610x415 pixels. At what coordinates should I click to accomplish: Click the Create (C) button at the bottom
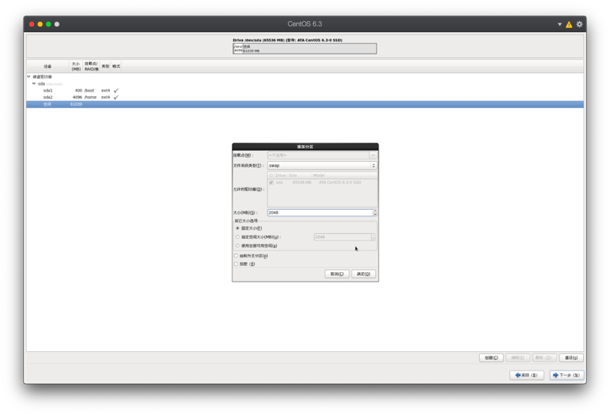point(491,357)
